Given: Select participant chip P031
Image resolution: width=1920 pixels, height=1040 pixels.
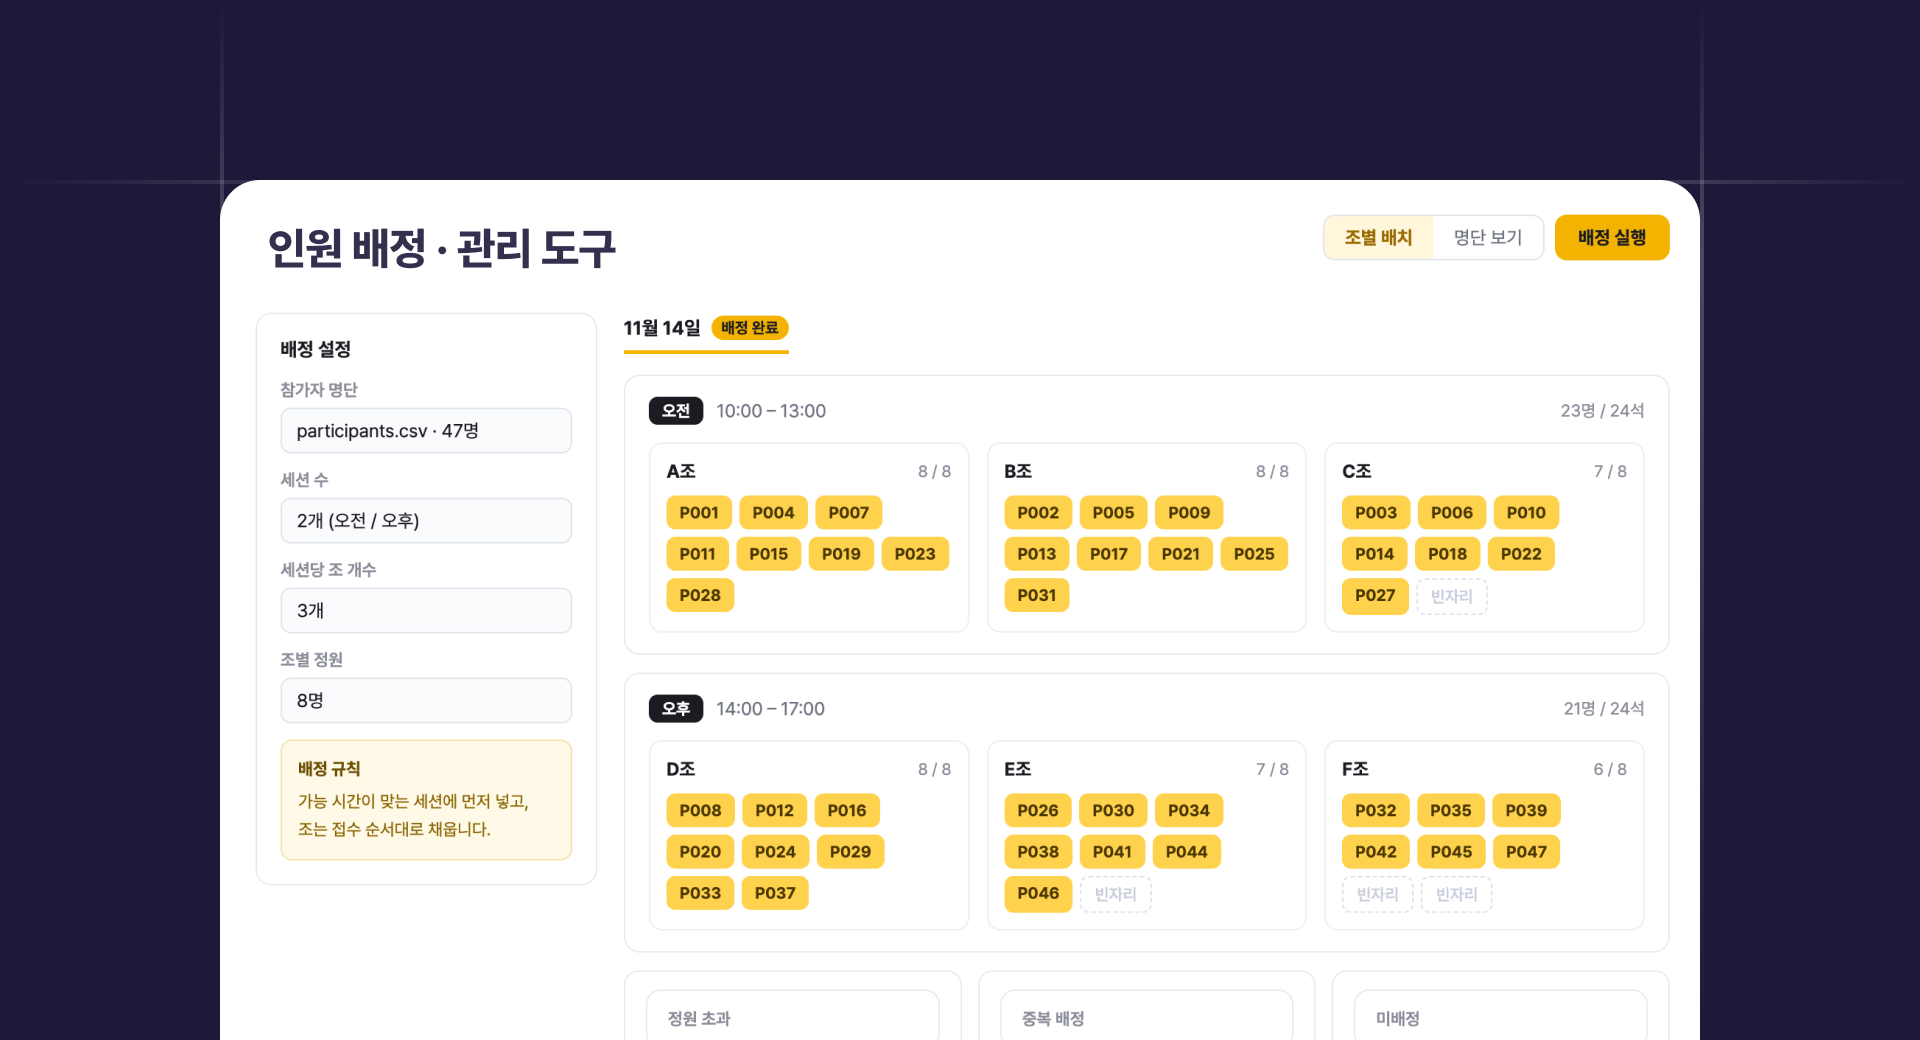Looking at the screenshot, I should click(1037, 596).
